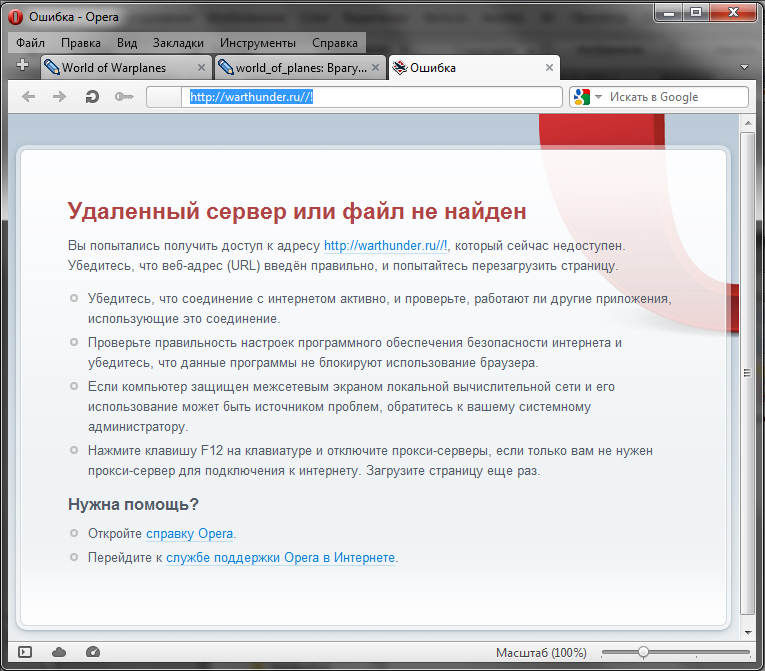
Task: Toggle Opera Turbo speedometer icon
Action: pos(93,652)
